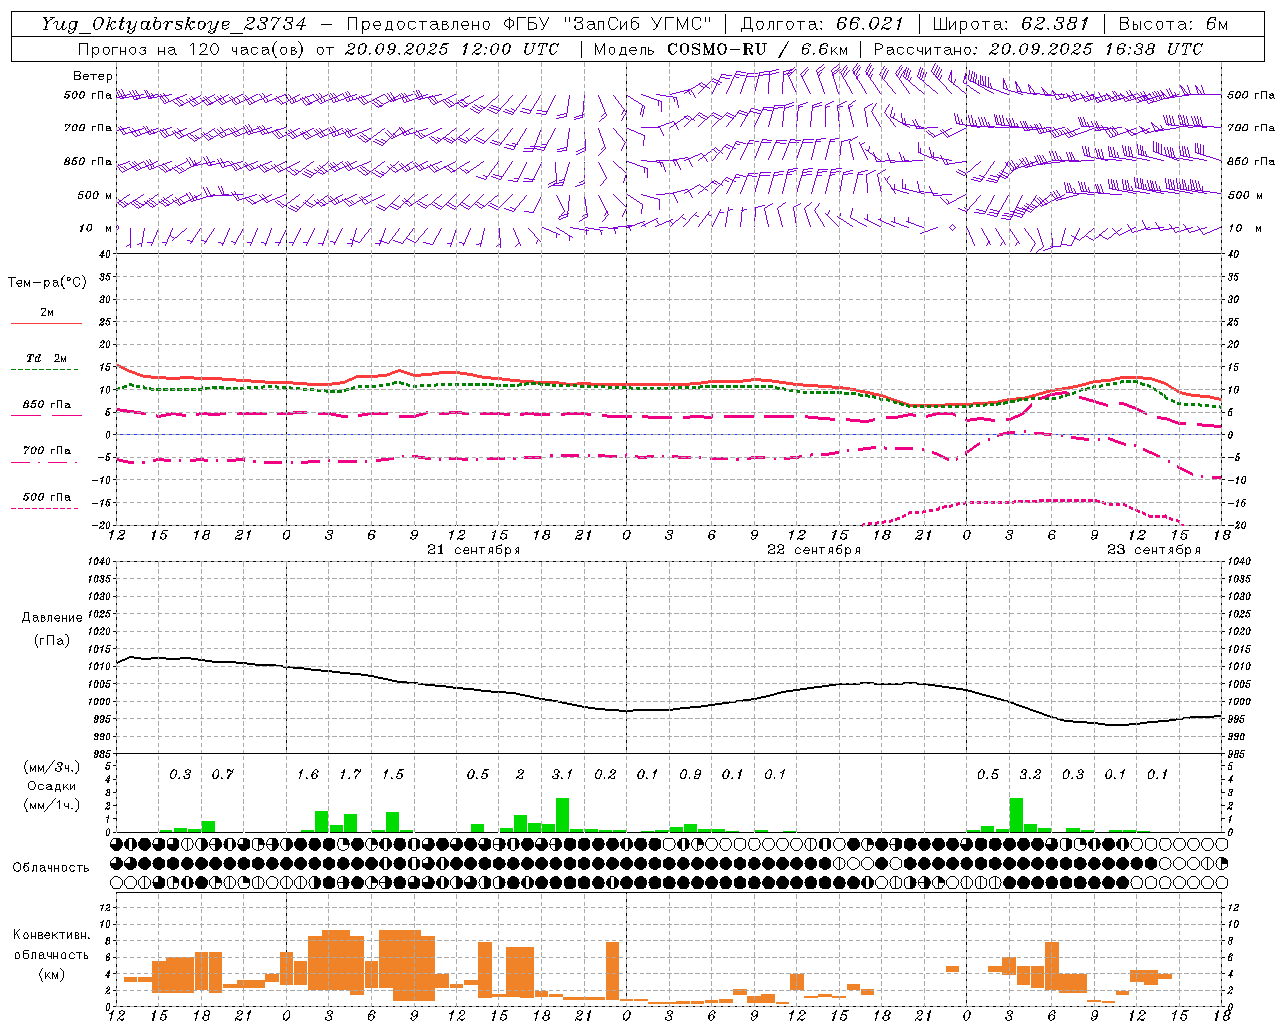Viewport: 1280px width, 1024px height.
Task: Click the Ветер section label
Action: coord(93,76)
